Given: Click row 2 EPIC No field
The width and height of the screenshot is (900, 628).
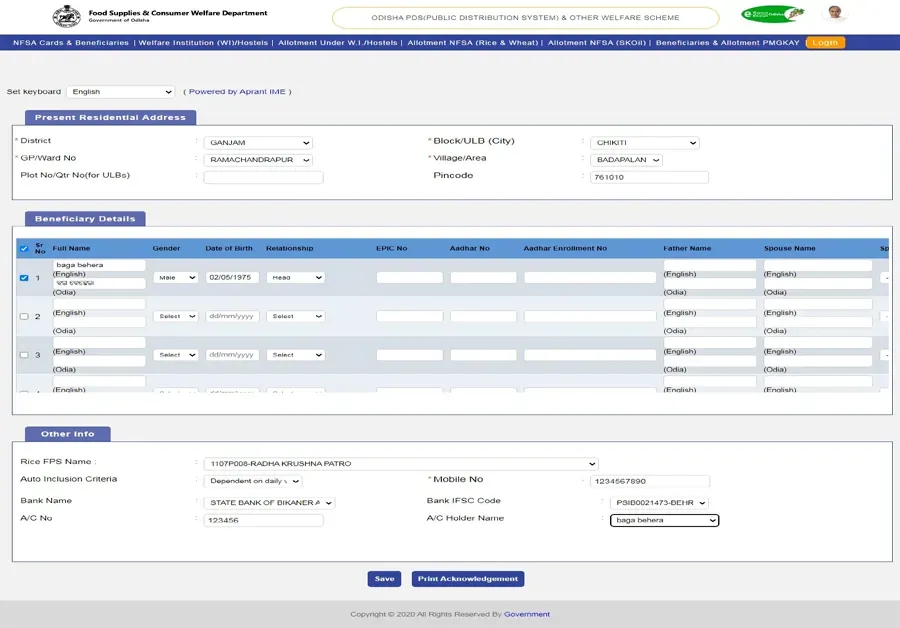Looking at the screenshot, I should pyautogui.click(x=410, y=316).
